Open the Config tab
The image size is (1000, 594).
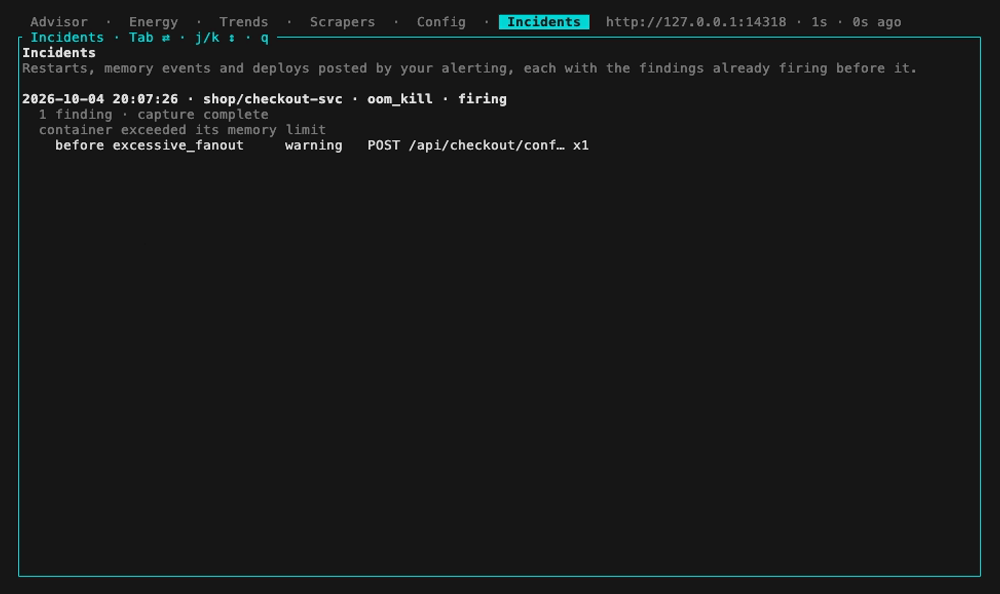tap(441, 22)
